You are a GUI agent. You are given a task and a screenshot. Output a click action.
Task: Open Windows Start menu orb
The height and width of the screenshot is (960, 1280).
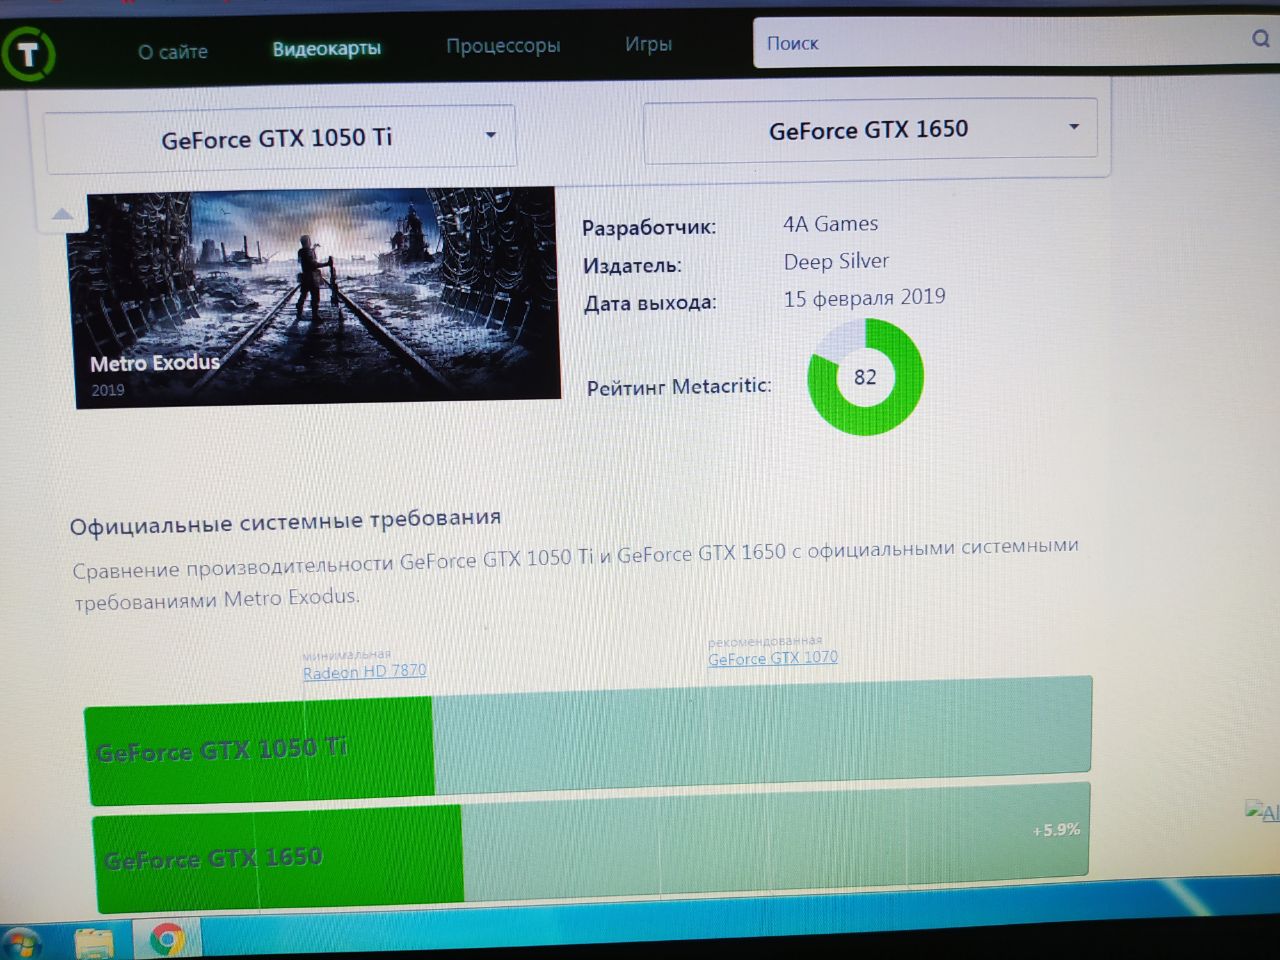[20, 943]
